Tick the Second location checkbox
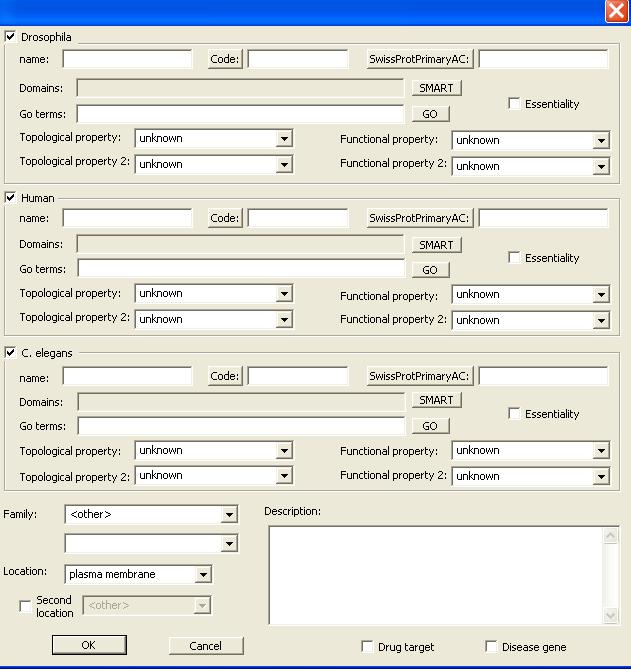Viewport: 631px width, 670px height. point(25,606)
